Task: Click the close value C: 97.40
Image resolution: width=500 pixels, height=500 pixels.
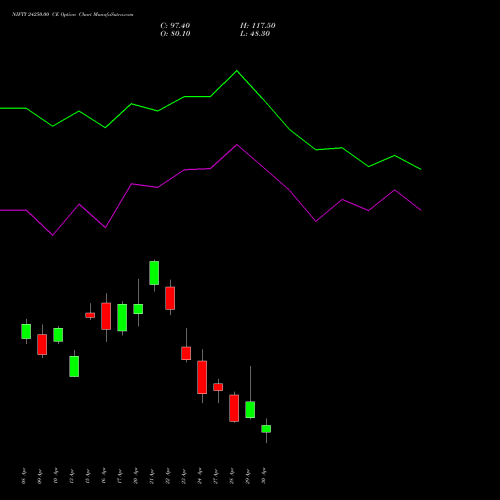Action: coord(175,26)
